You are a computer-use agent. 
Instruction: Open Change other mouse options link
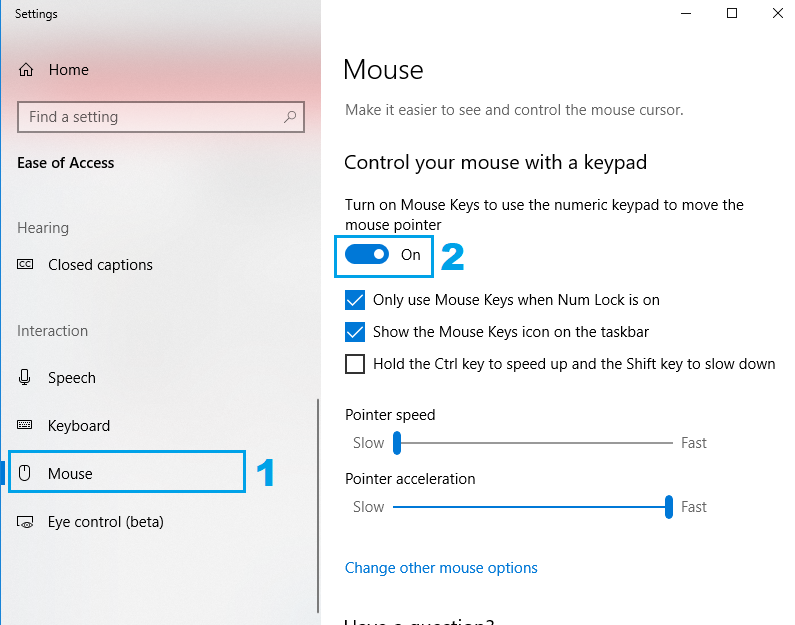[x=441, y=568]
